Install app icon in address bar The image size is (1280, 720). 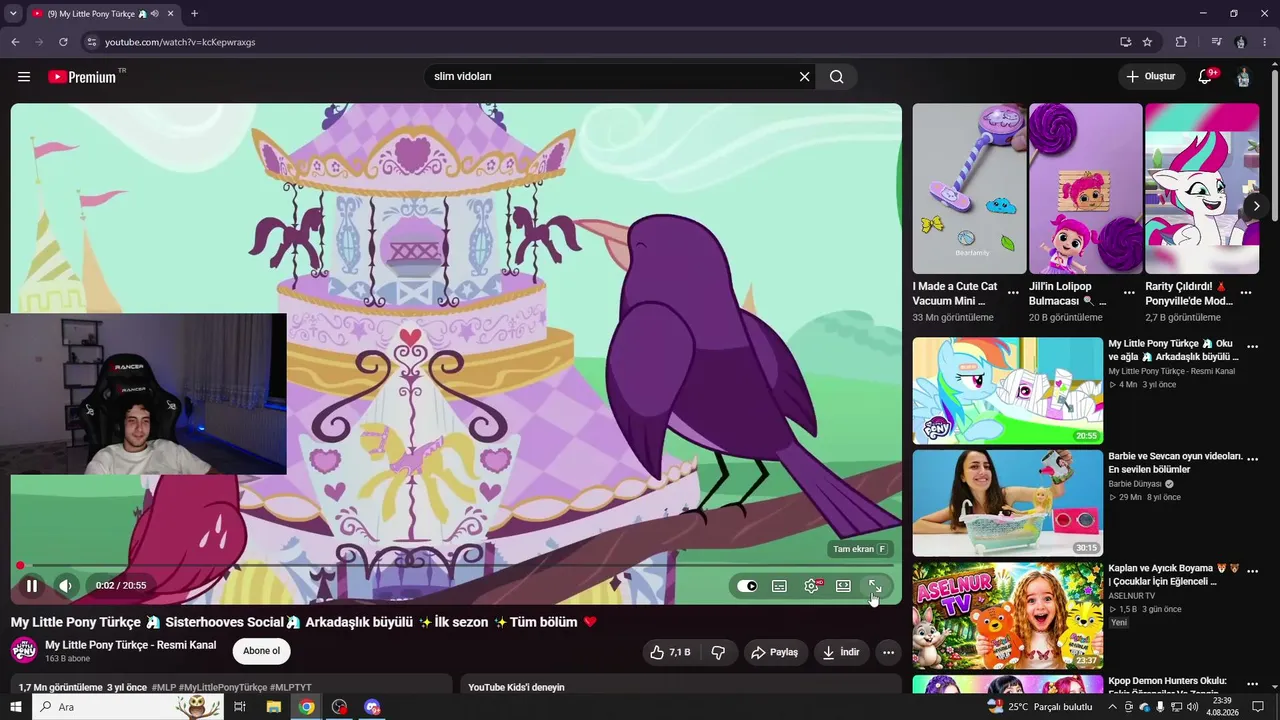[x=1125, y=42]
